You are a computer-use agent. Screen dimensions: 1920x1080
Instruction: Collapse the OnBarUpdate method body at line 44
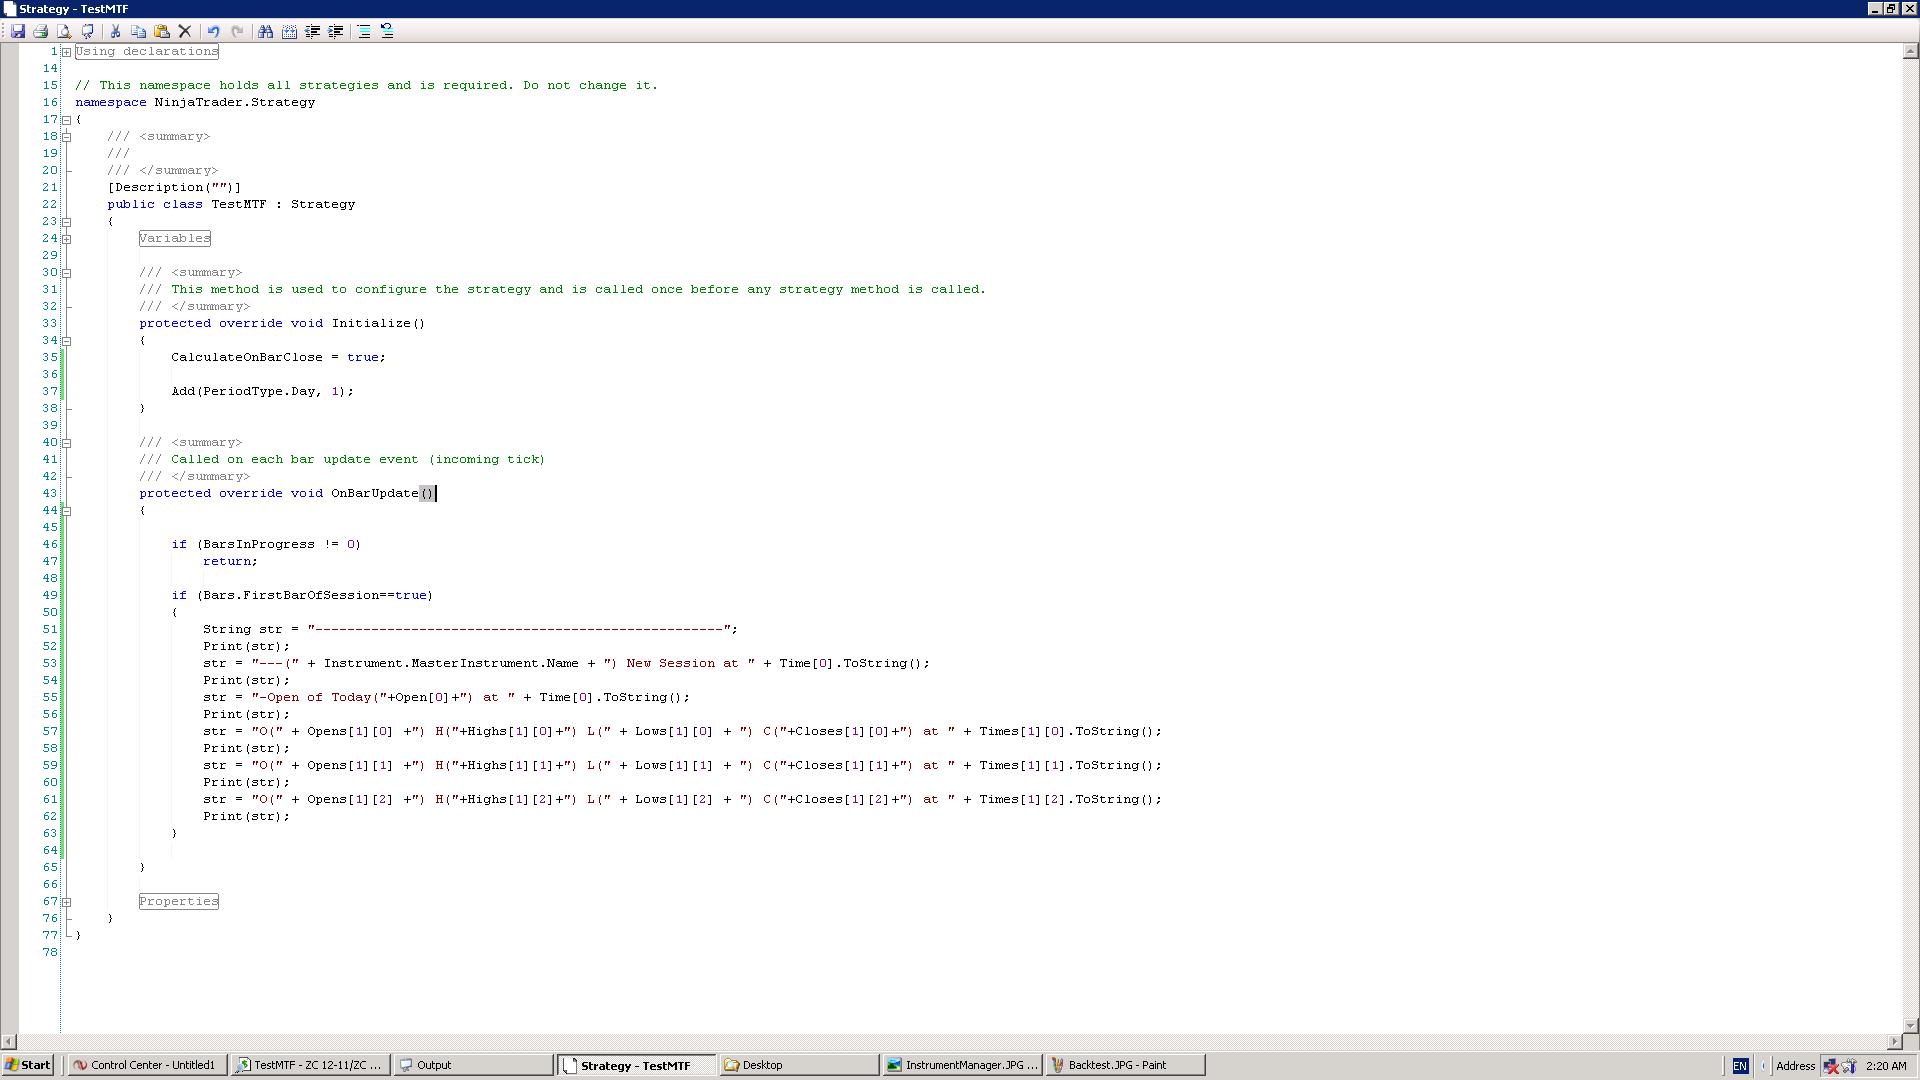(66, 511)
